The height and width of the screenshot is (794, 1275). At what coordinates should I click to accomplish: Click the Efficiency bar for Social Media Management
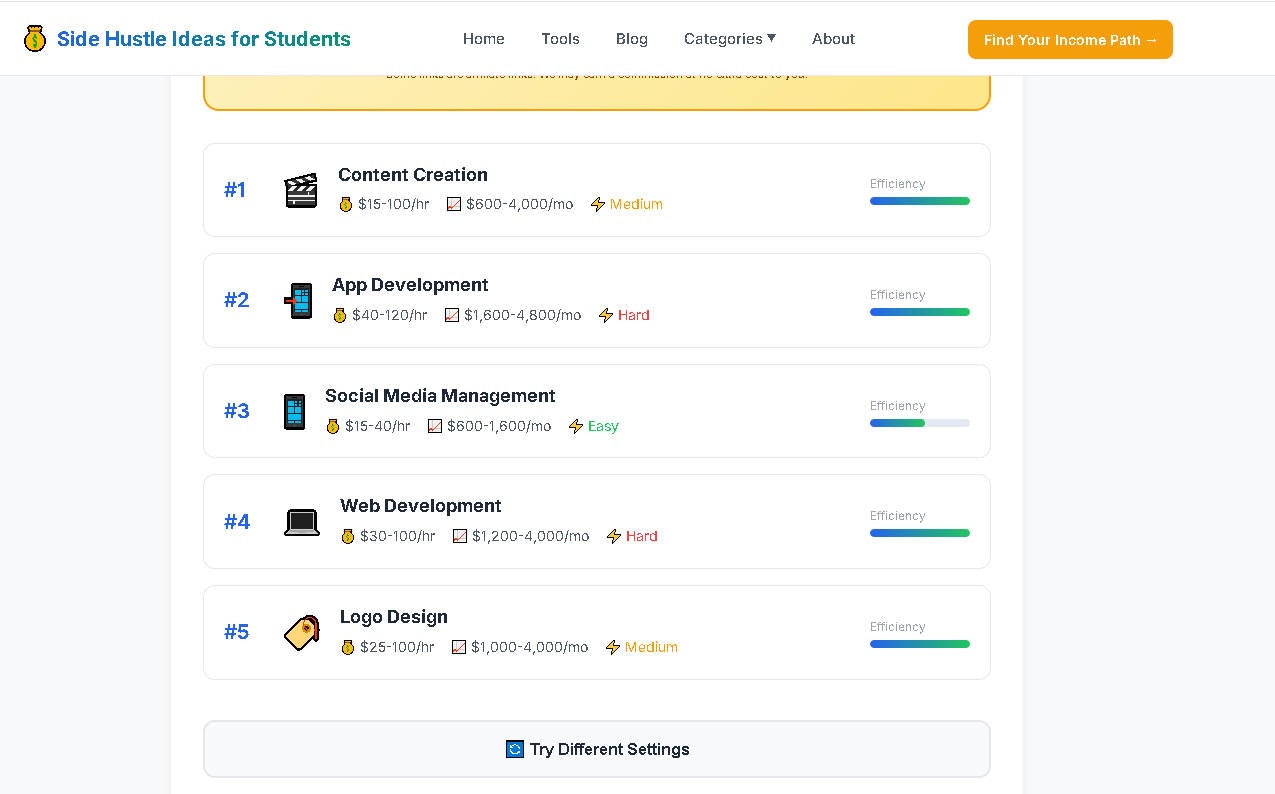pos(919,422)
